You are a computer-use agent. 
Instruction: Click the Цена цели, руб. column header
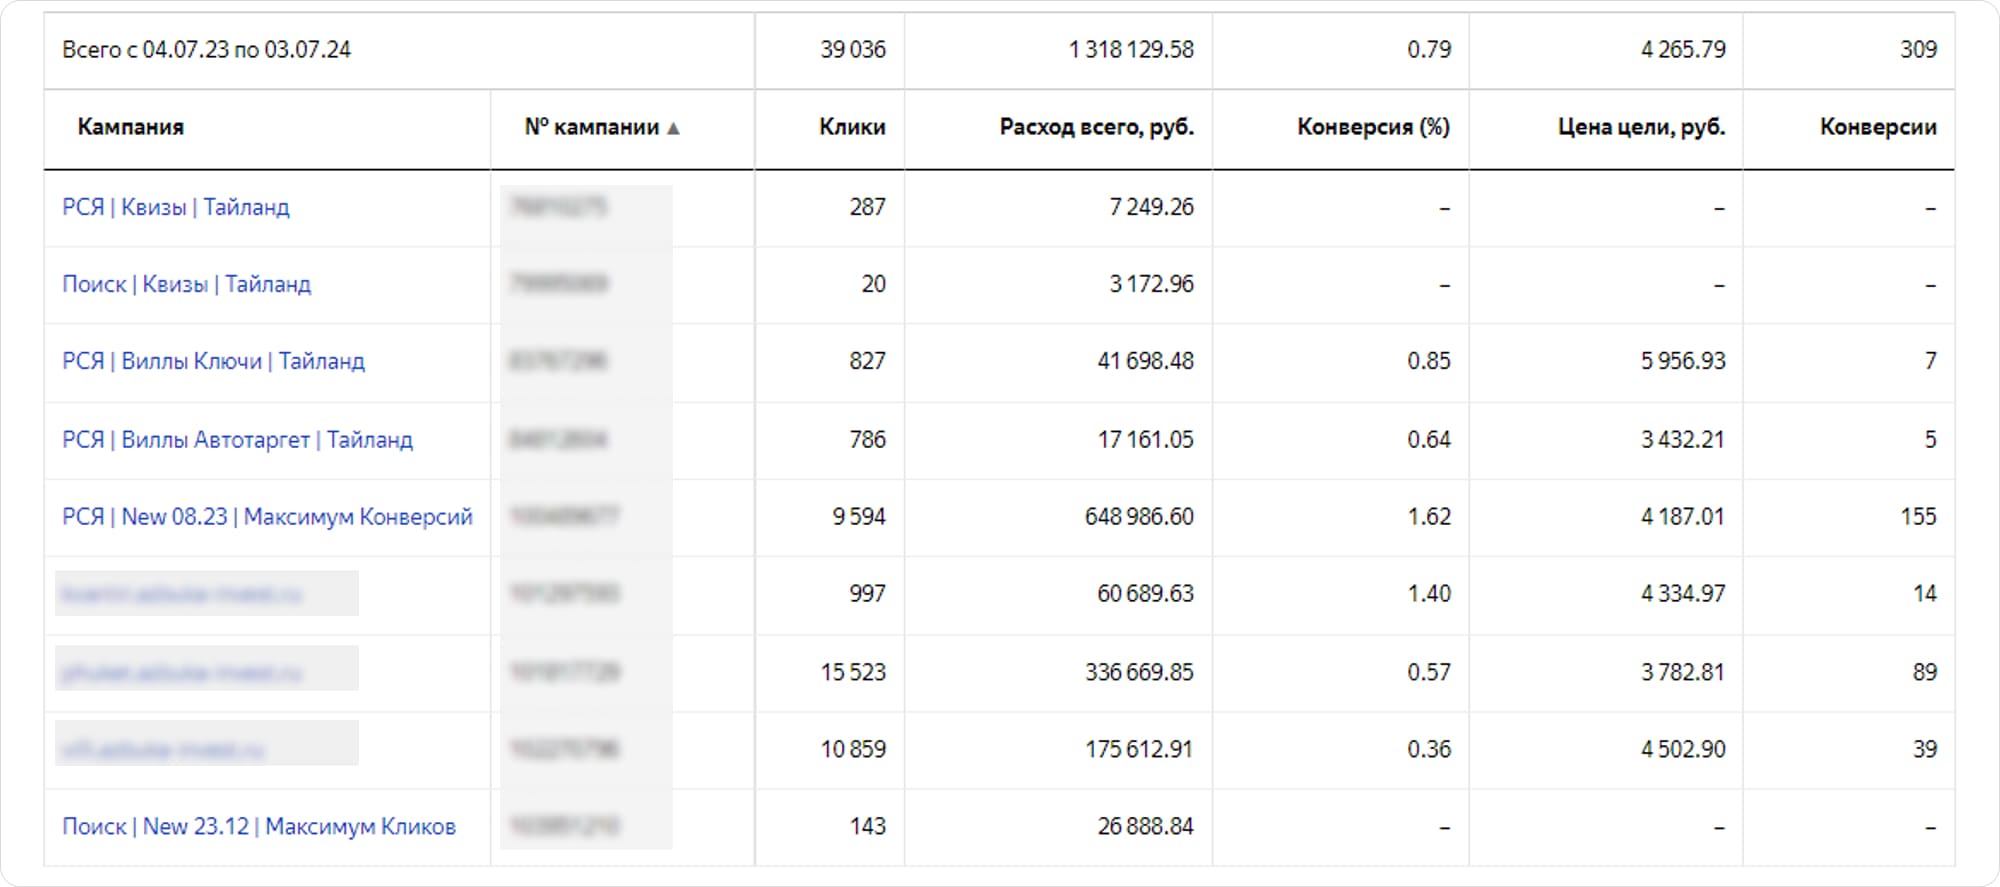click(x=1641, y=127)
